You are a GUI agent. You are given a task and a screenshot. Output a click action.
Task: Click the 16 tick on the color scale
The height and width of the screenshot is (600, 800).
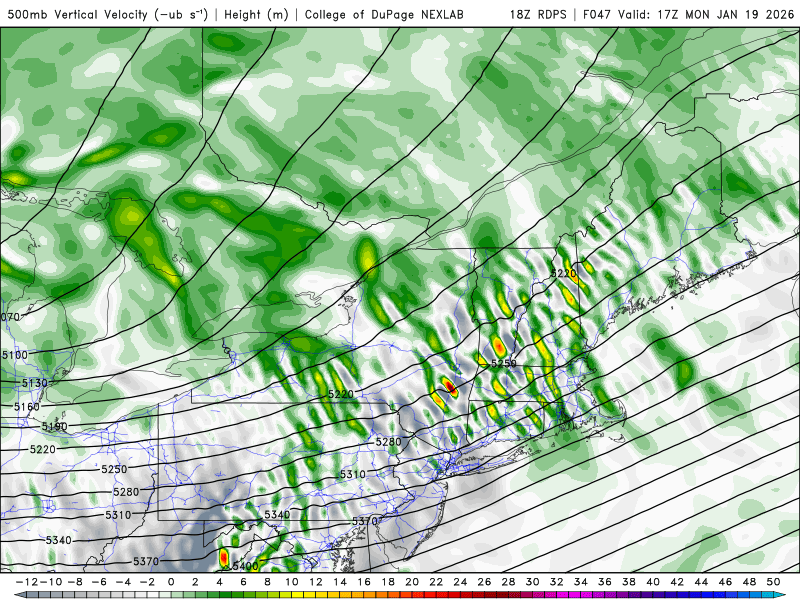364,582
